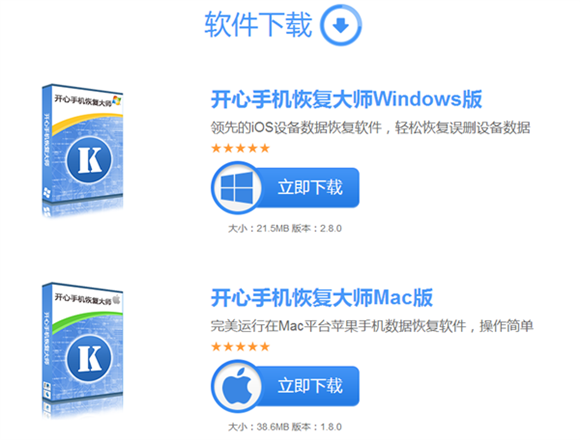Click the K logo on Mac product box
This screenshot has width=580, height=440.
tap(89, 359)
